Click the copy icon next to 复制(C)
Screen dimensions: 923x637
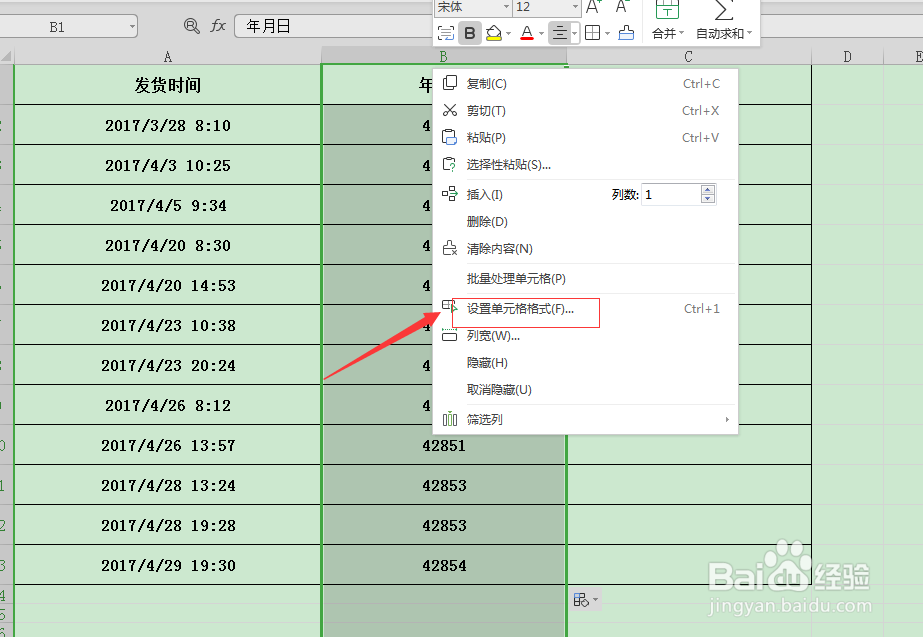click(x=450, y=83)
